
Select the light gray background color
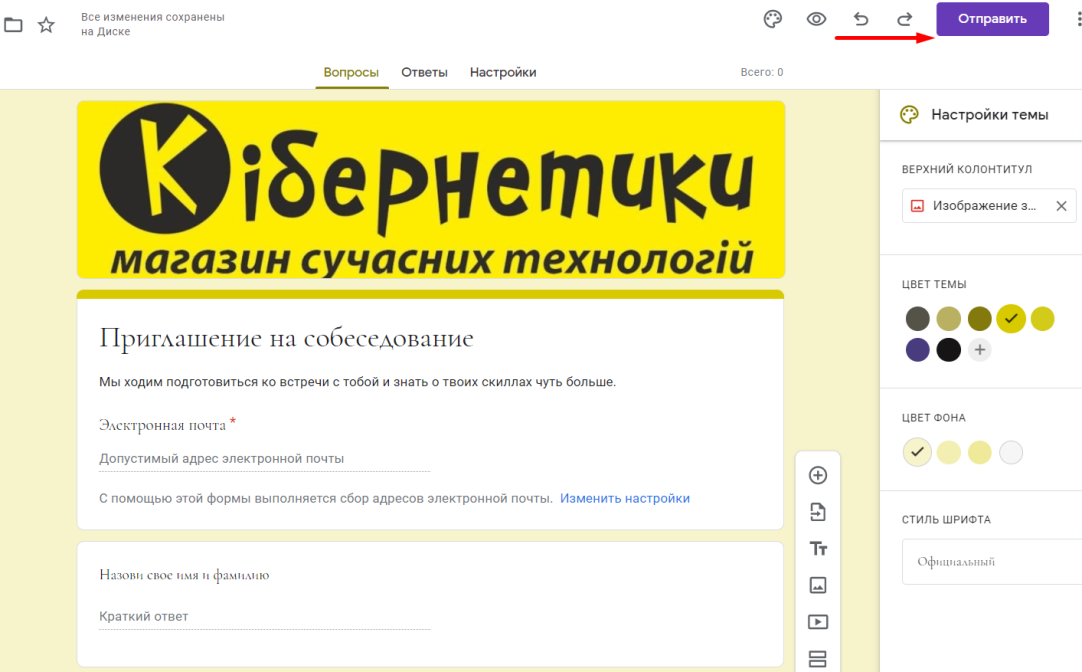coord(1011,453)
